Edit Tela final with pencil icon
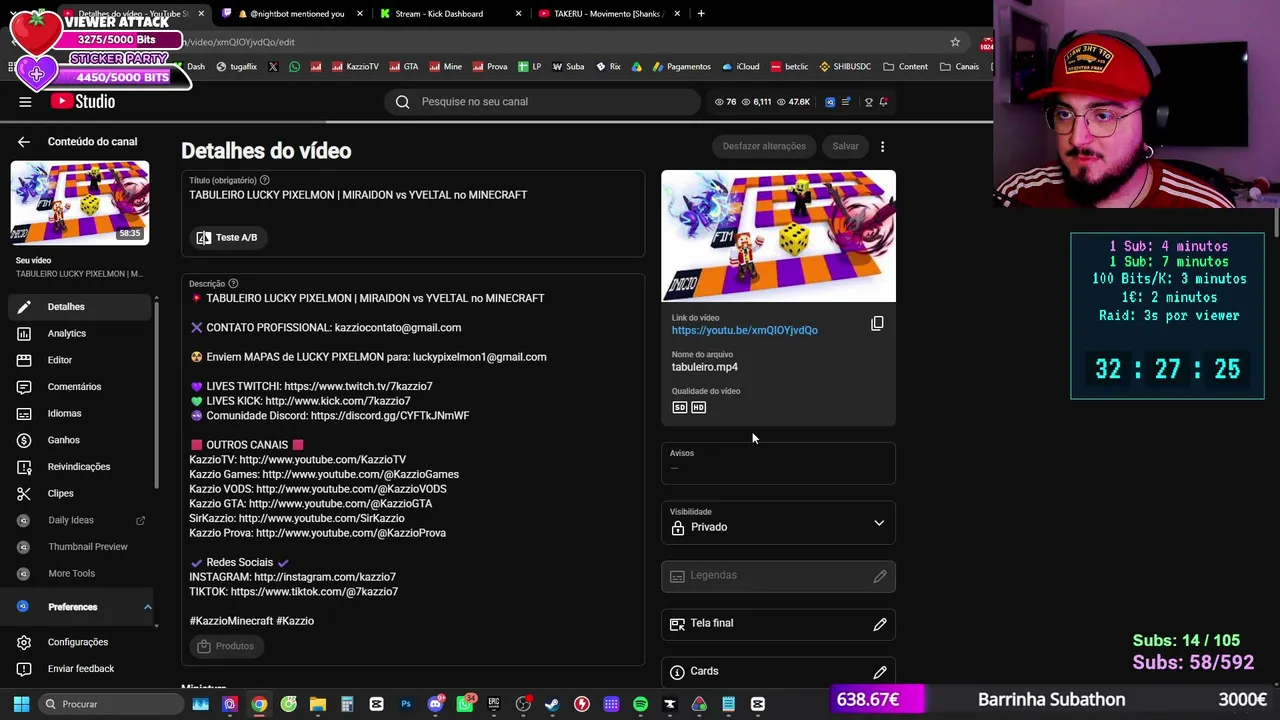1280x720 pixels. 880,624
